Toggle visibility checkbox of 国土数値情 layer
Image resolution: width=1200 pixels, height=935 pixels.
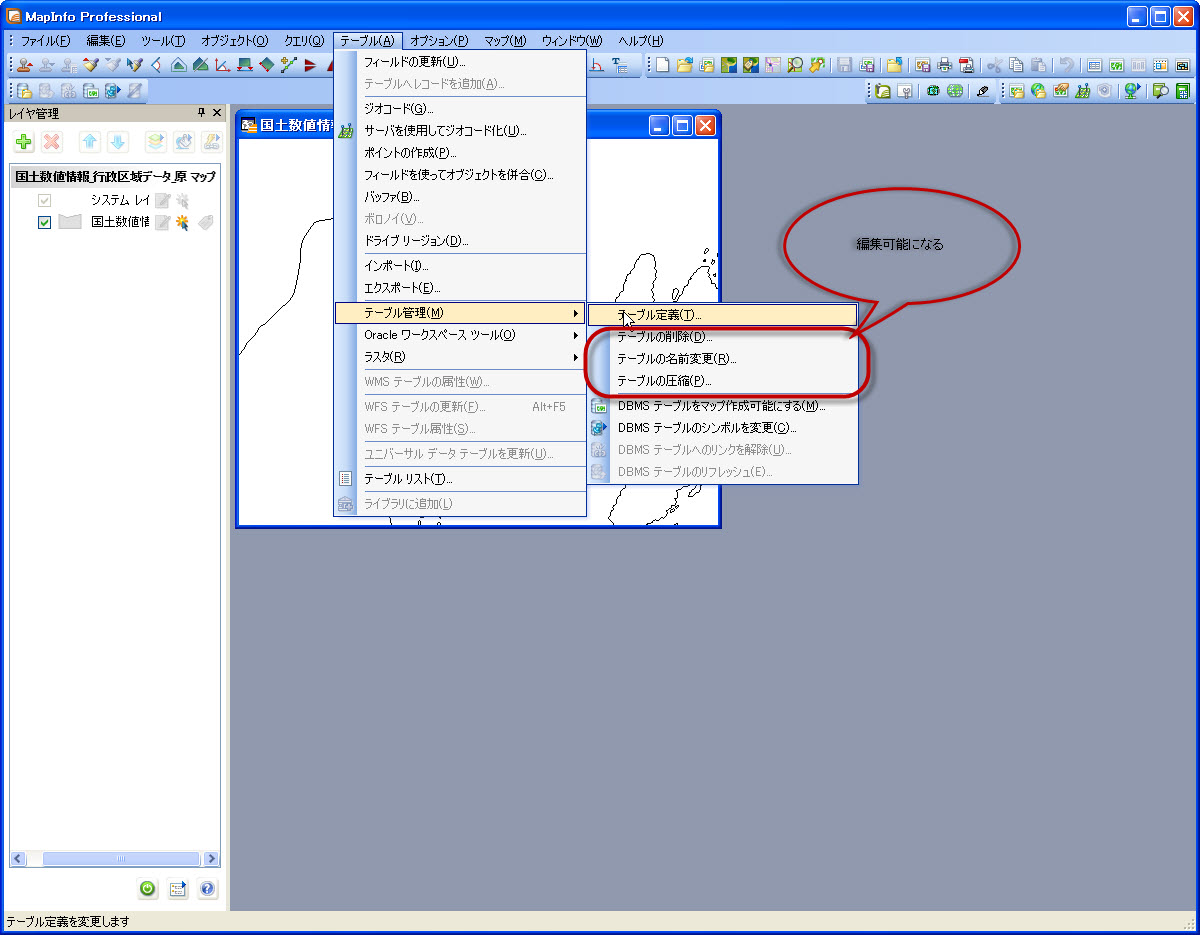pos(44,222)
